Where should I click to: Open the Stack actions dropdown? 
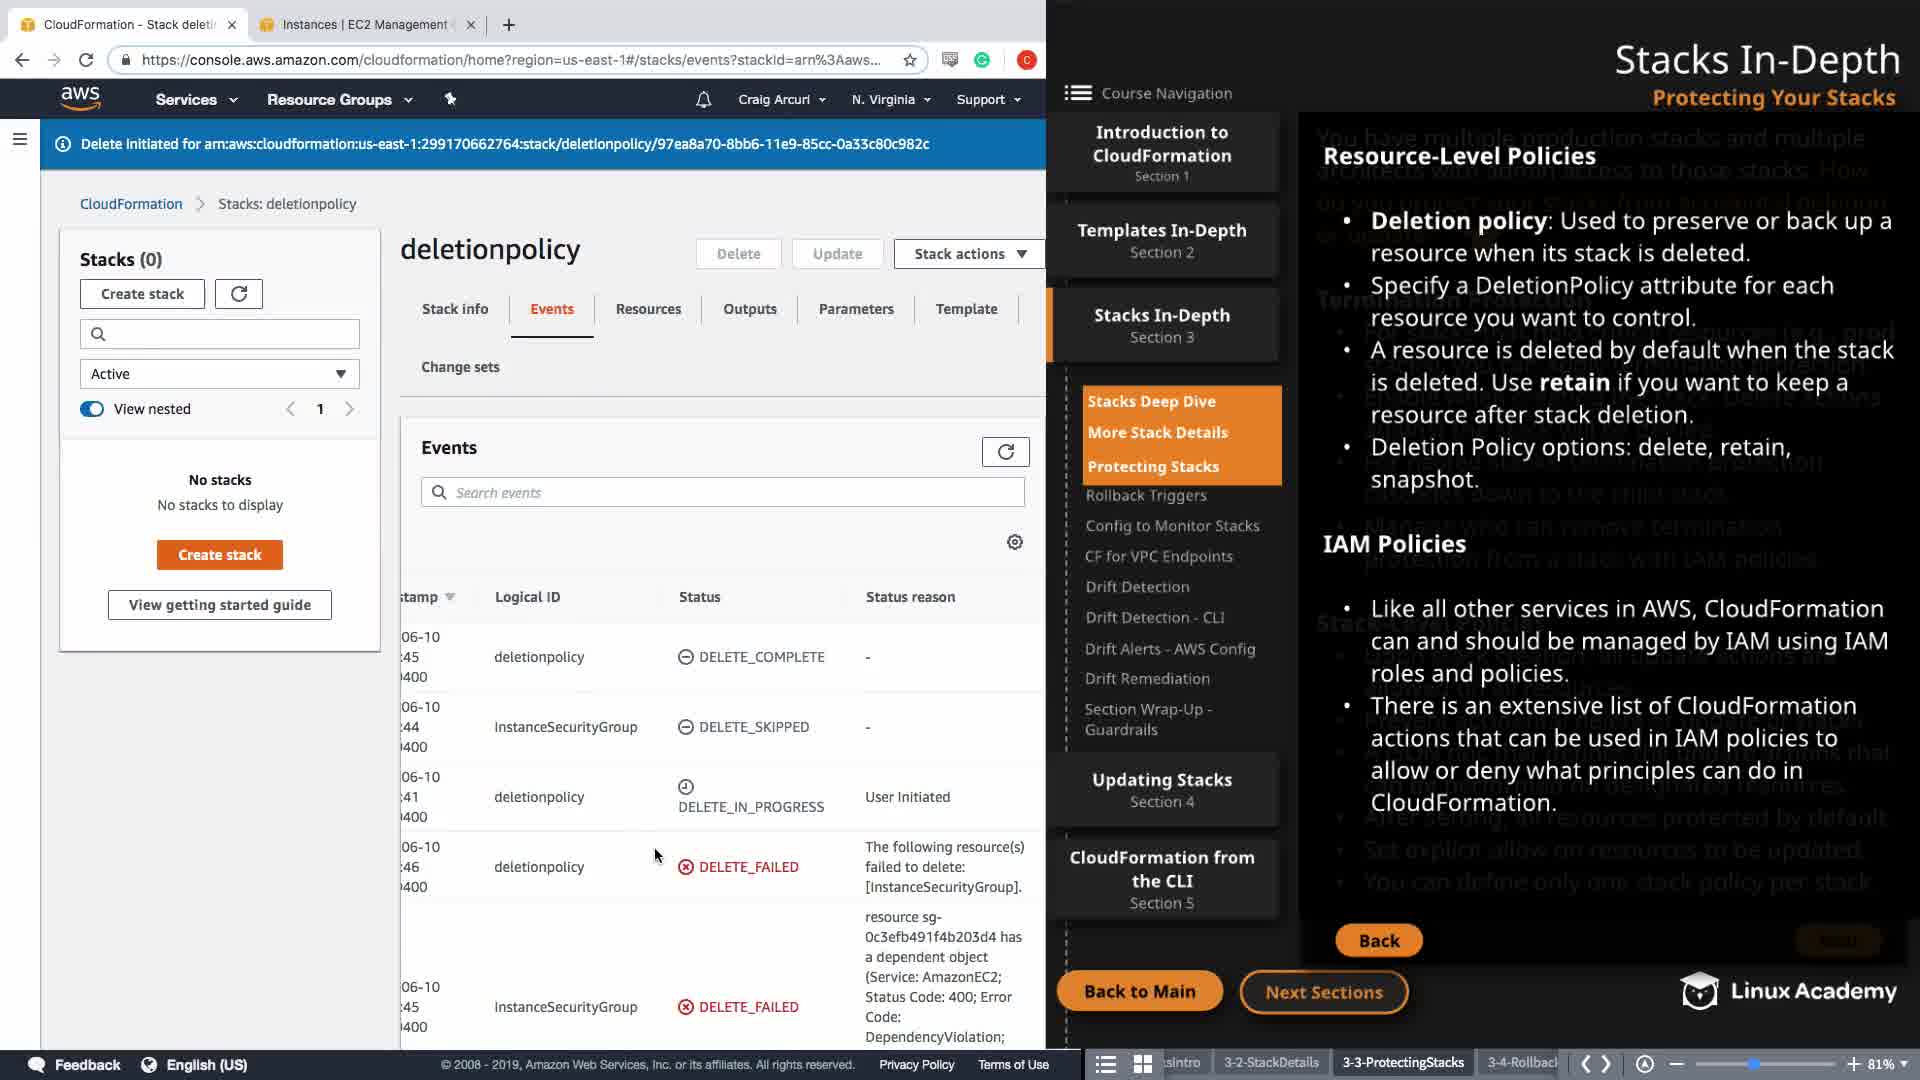click(968, 254)
